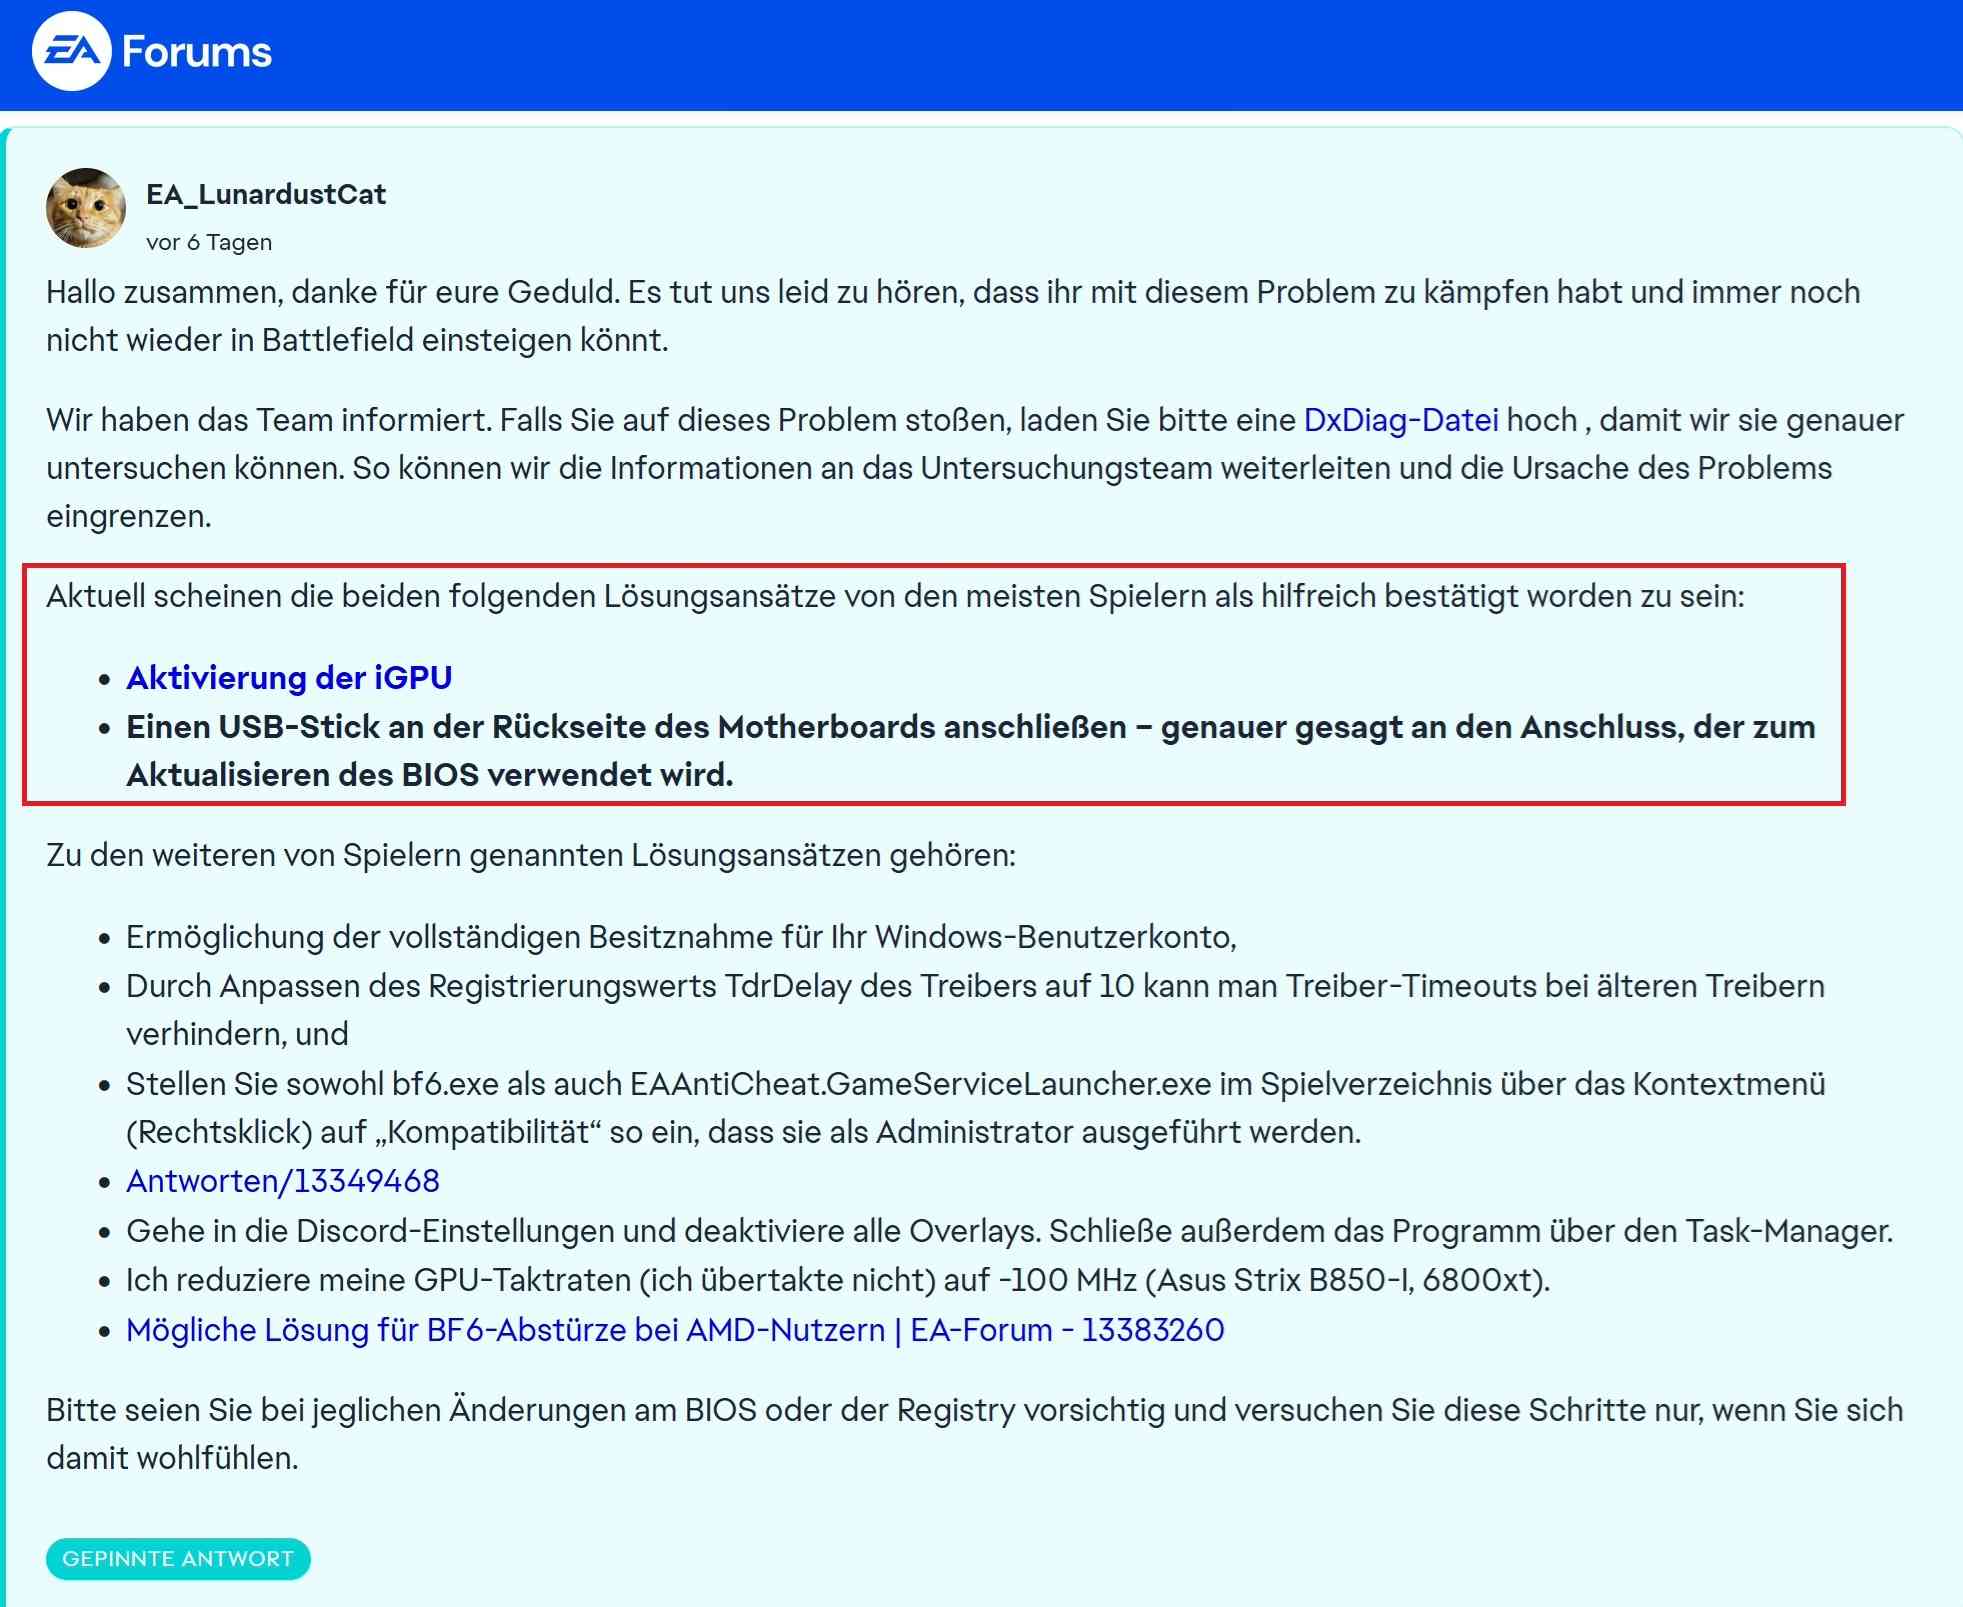Open the DxDiag-Datei link
The width and height of the screenshot is (1963, 1607).
click(x=1401, y=420)
